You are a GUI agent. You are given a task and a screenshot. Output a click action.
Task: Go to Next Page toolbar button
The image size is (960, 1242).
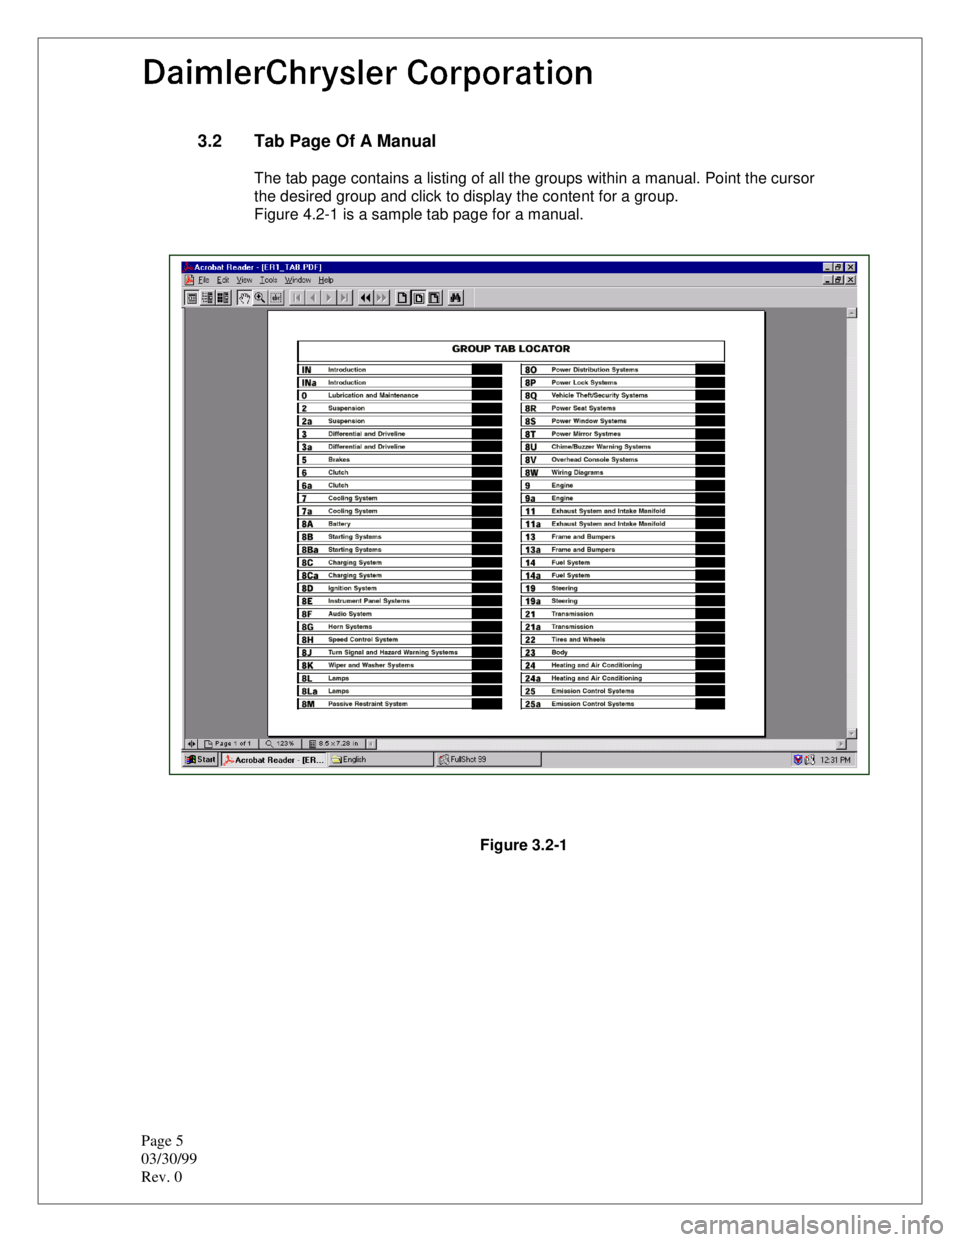329,298
